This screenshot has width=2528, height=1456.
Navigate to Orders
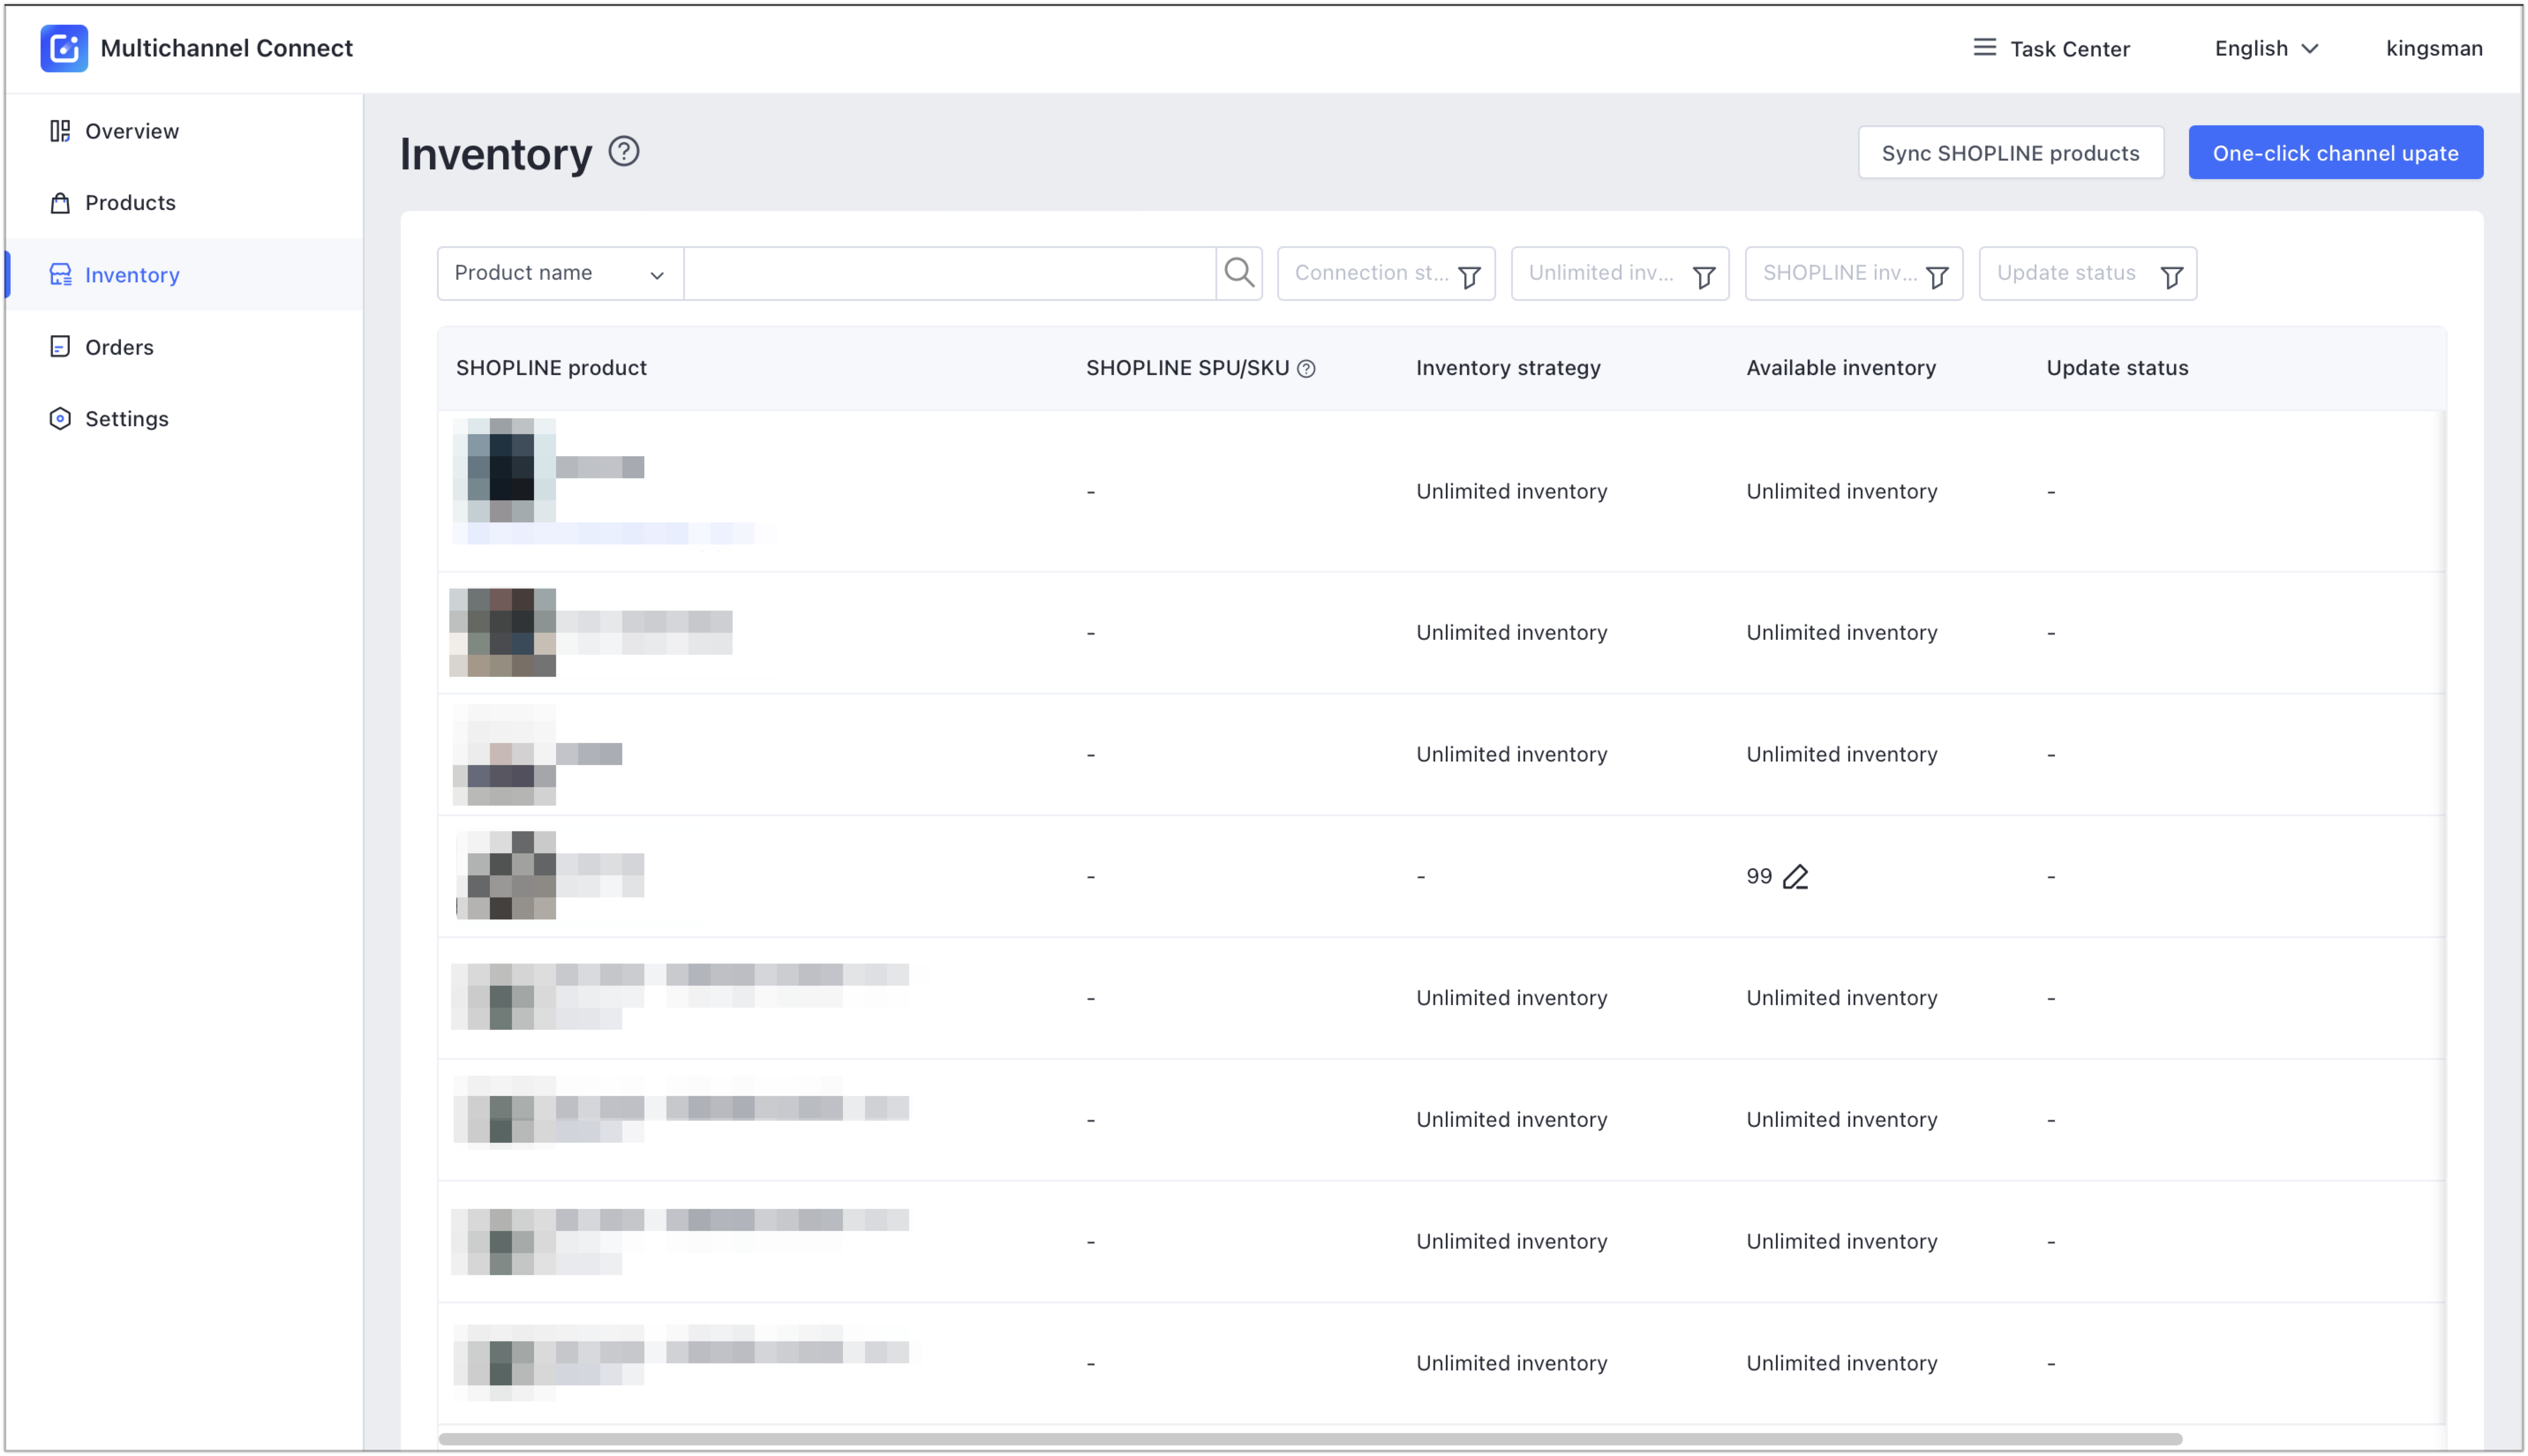184,346
